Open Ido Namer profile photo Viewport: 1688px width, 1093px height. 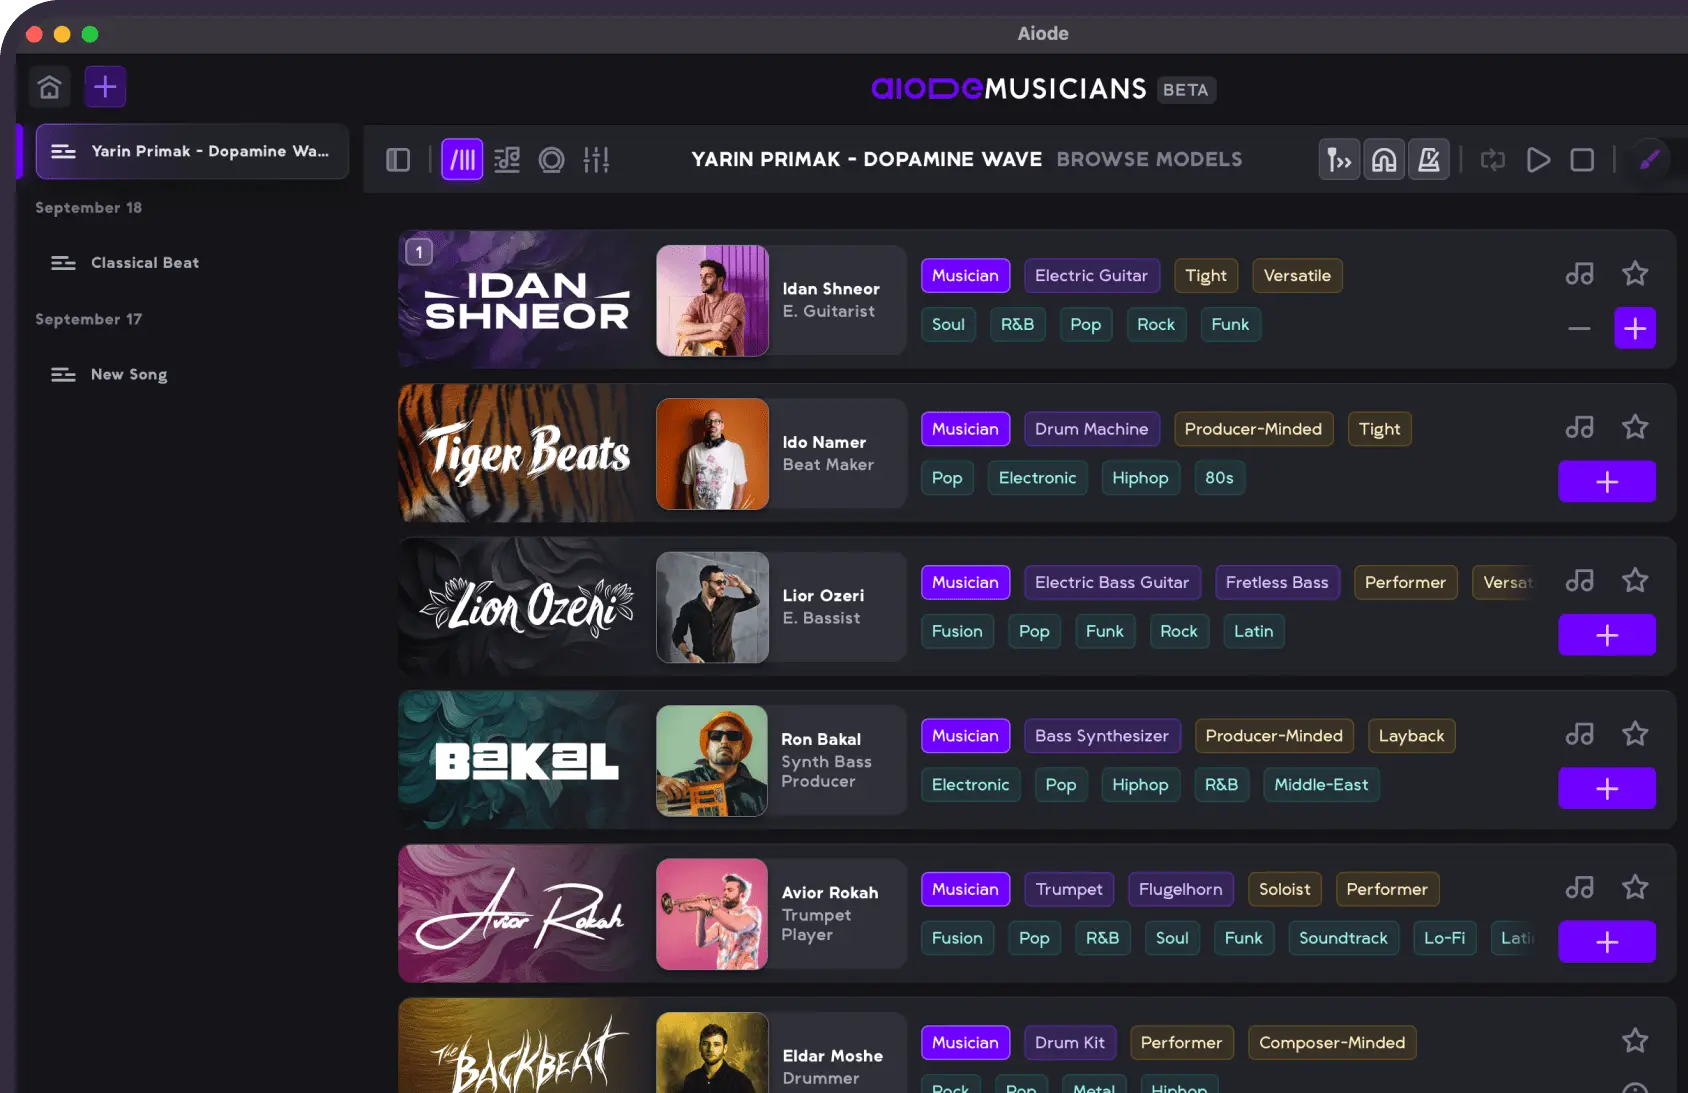point(712,454)
